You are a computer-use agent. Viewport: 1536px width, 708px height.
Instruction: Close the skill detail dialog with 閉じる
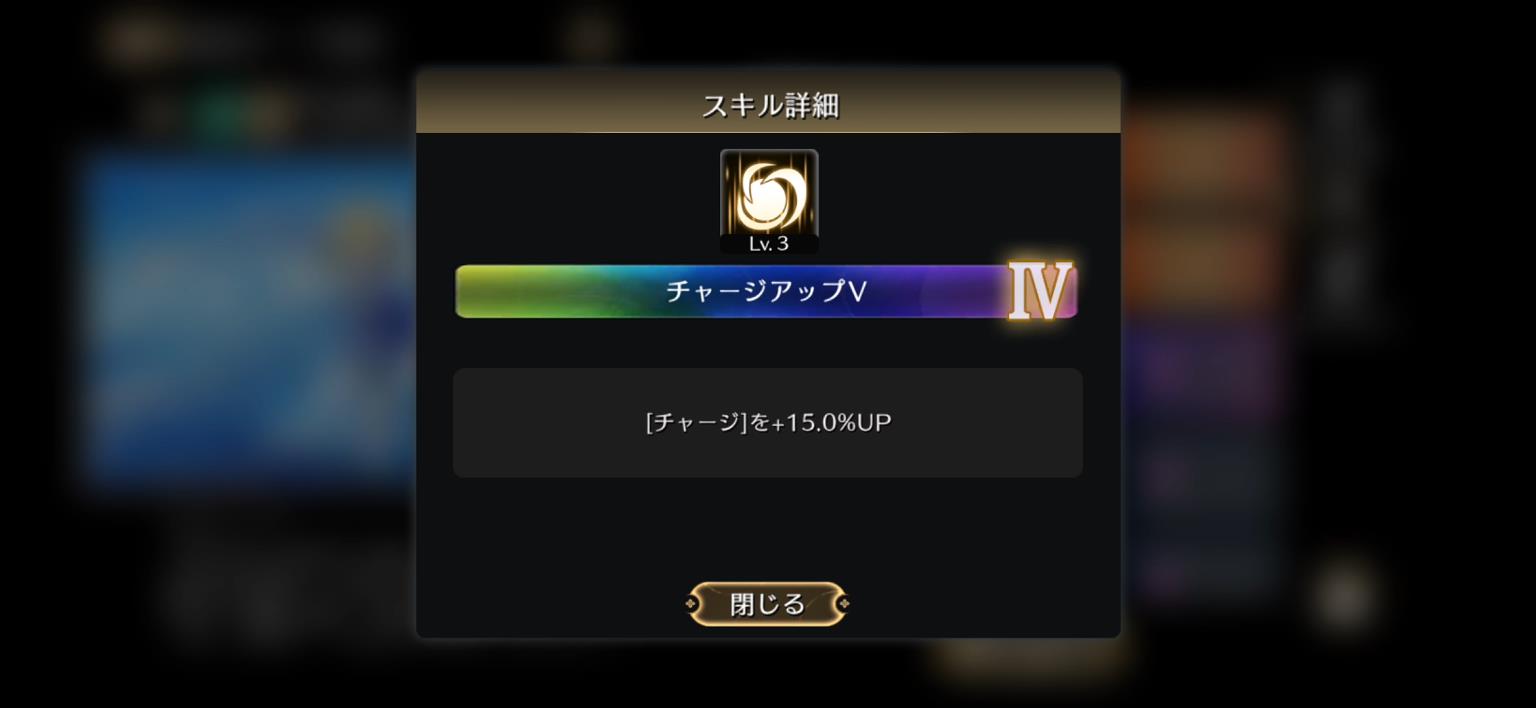coord(767,604)
